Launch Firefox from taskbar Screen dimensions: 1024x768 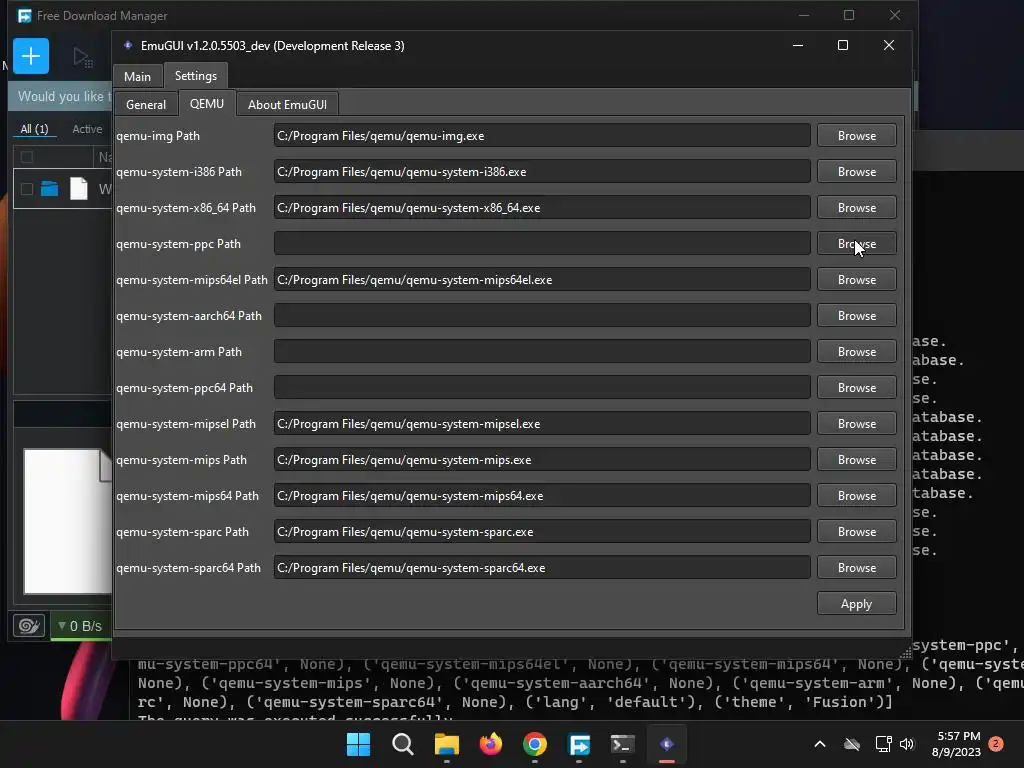[x=490, y=744]
